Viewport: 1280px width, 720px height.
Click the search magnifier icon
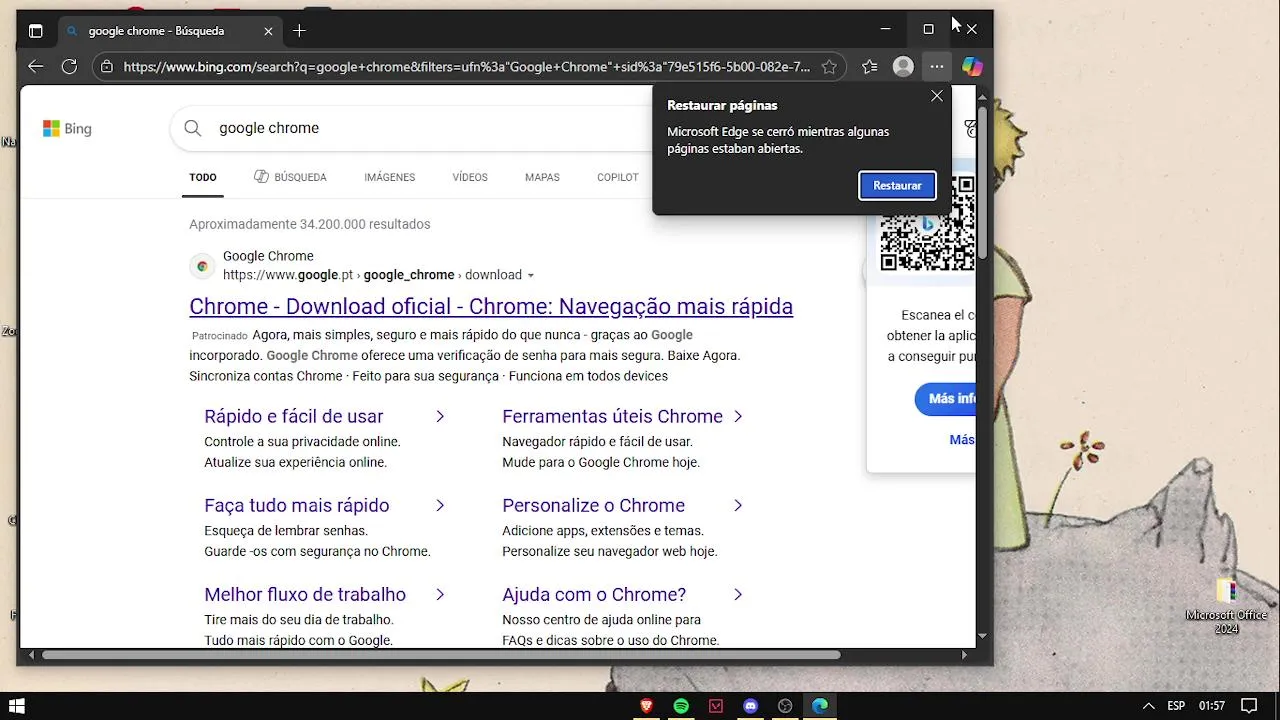click(193, 128)
